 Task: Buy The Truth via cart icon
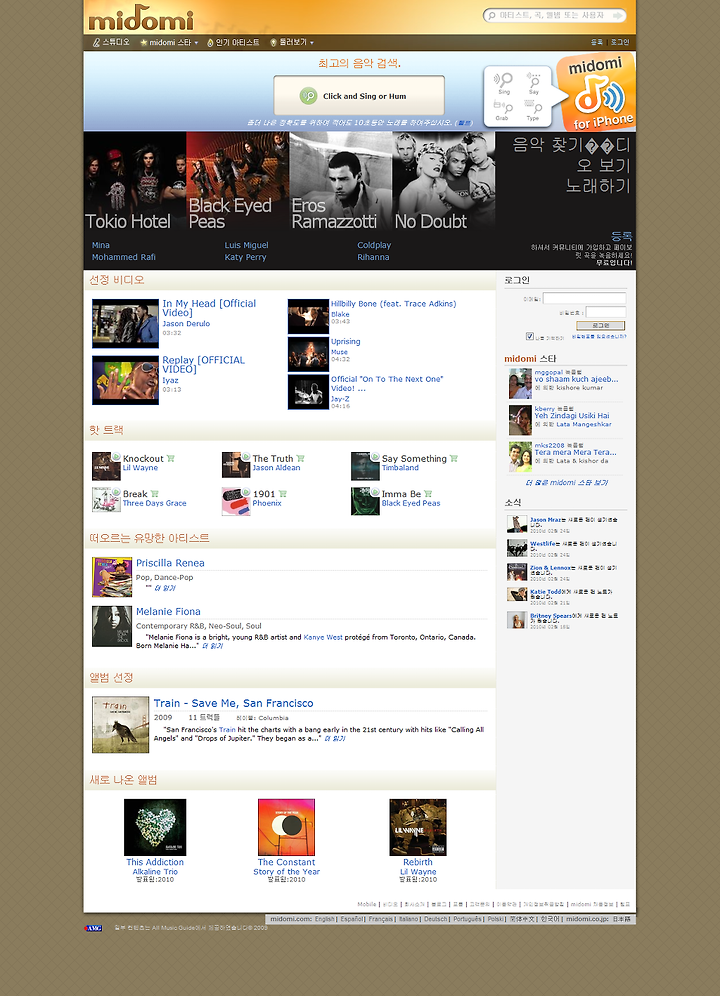tap(301, 459)
